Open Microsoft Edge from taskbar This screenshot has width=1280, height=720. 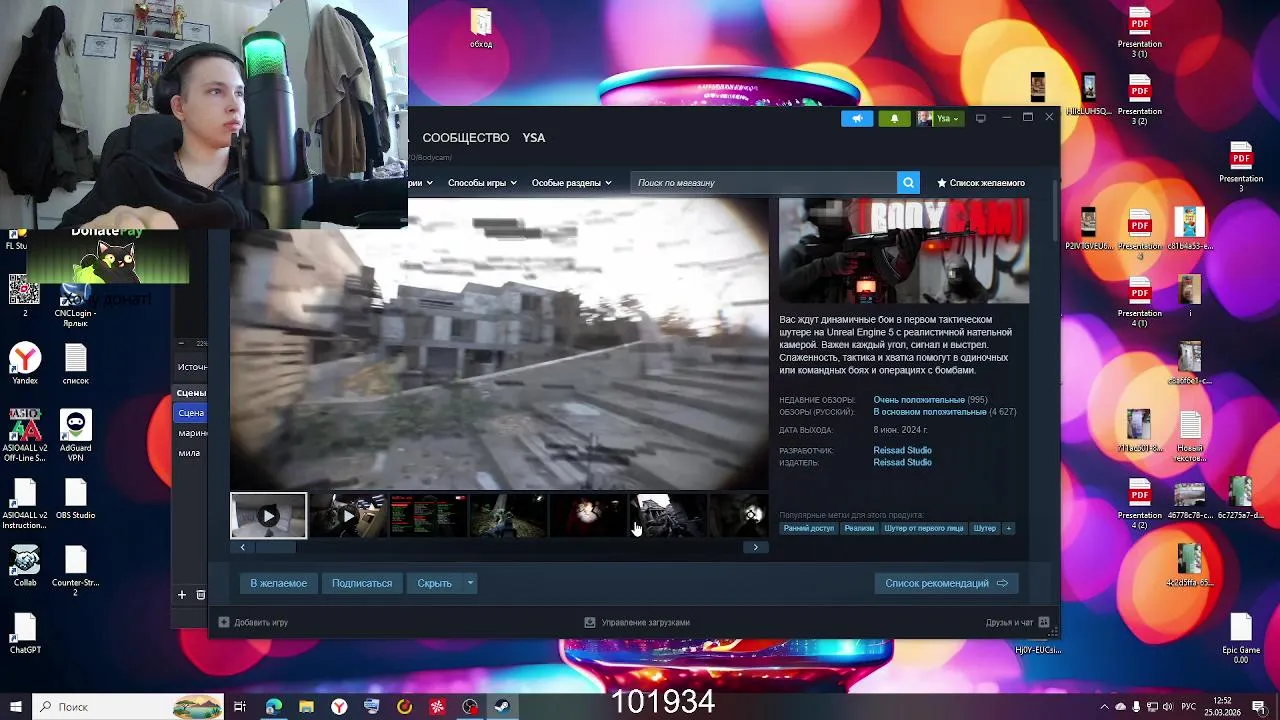[x=273, y=707]
